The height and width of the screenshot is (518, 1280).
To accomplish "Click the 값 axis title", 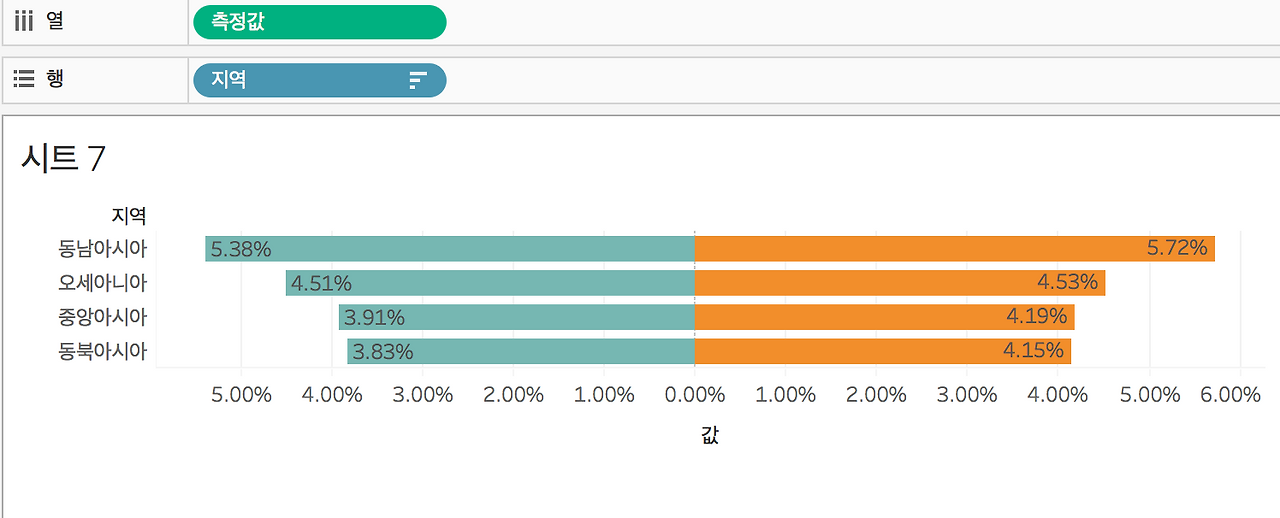I will 710,435.
